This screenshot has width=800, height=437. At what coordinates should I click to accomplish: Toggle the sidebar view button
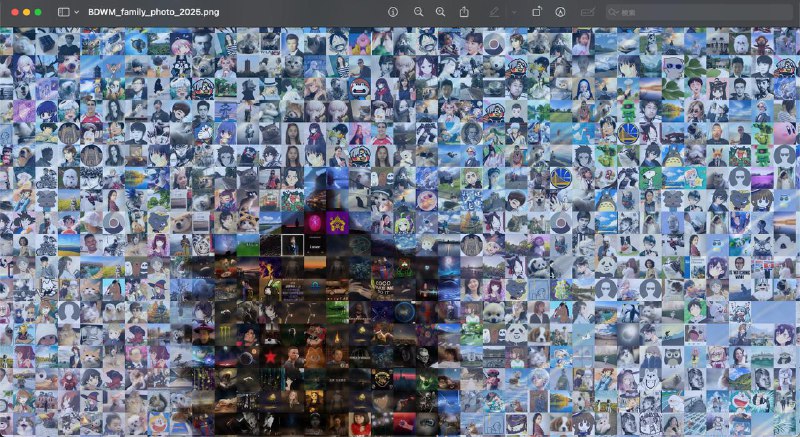[x=63, y=12]
